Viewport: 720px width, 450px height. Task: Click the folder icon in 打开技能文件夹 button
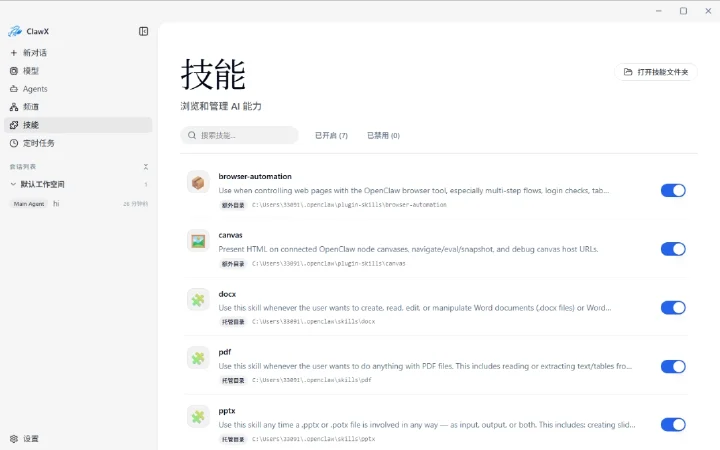[628, 72]
